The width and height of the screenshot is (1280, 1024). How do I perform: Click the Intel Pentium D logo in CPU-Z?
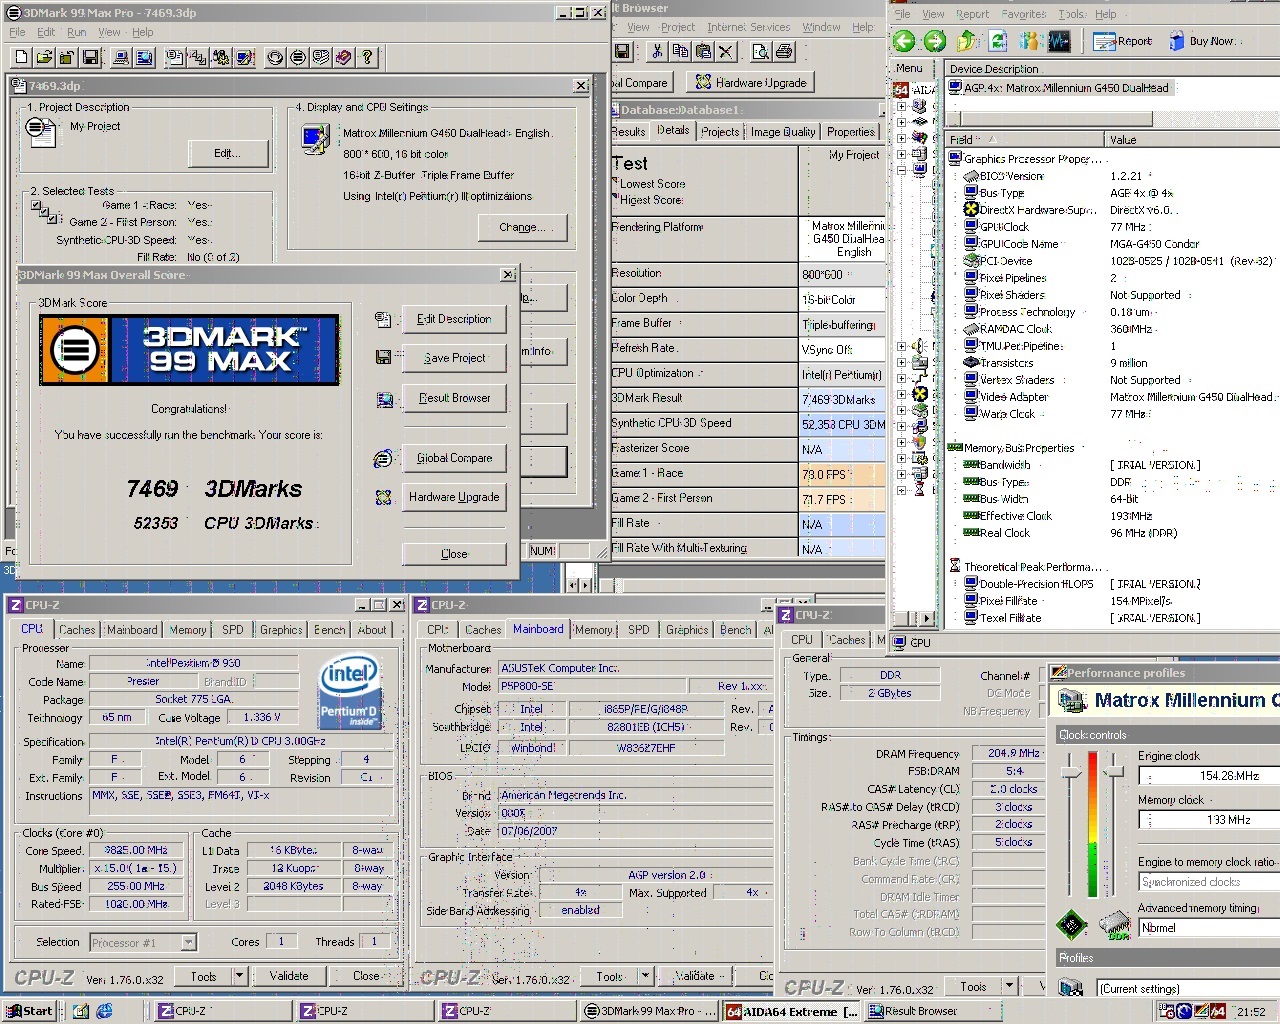(x=348, y=692)
